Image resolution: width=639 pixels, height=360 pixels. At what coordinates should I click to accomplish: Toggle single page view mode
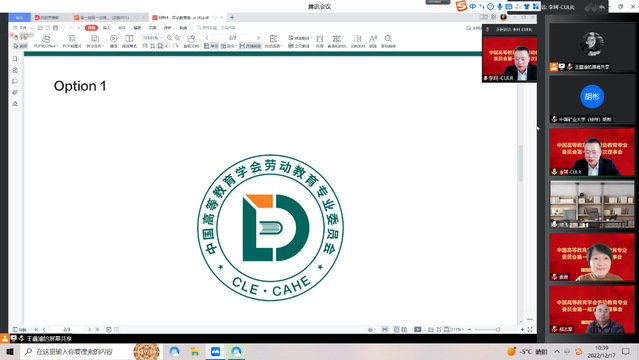click(x=211, y=46)
